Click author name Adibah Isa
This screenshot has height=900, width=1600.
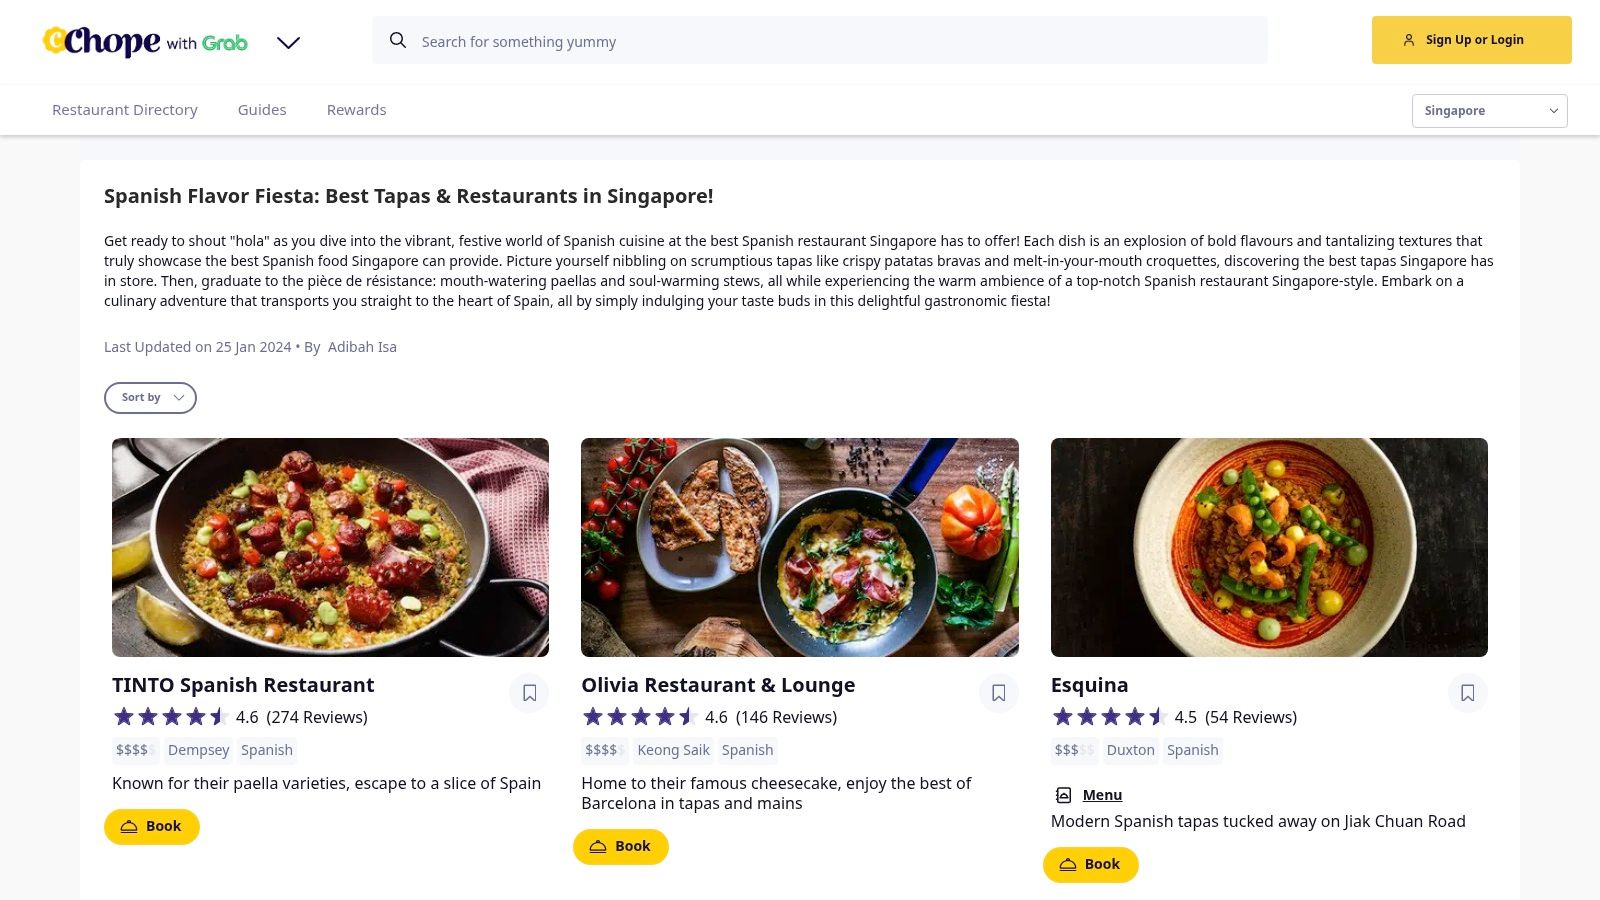pos(362,347)
